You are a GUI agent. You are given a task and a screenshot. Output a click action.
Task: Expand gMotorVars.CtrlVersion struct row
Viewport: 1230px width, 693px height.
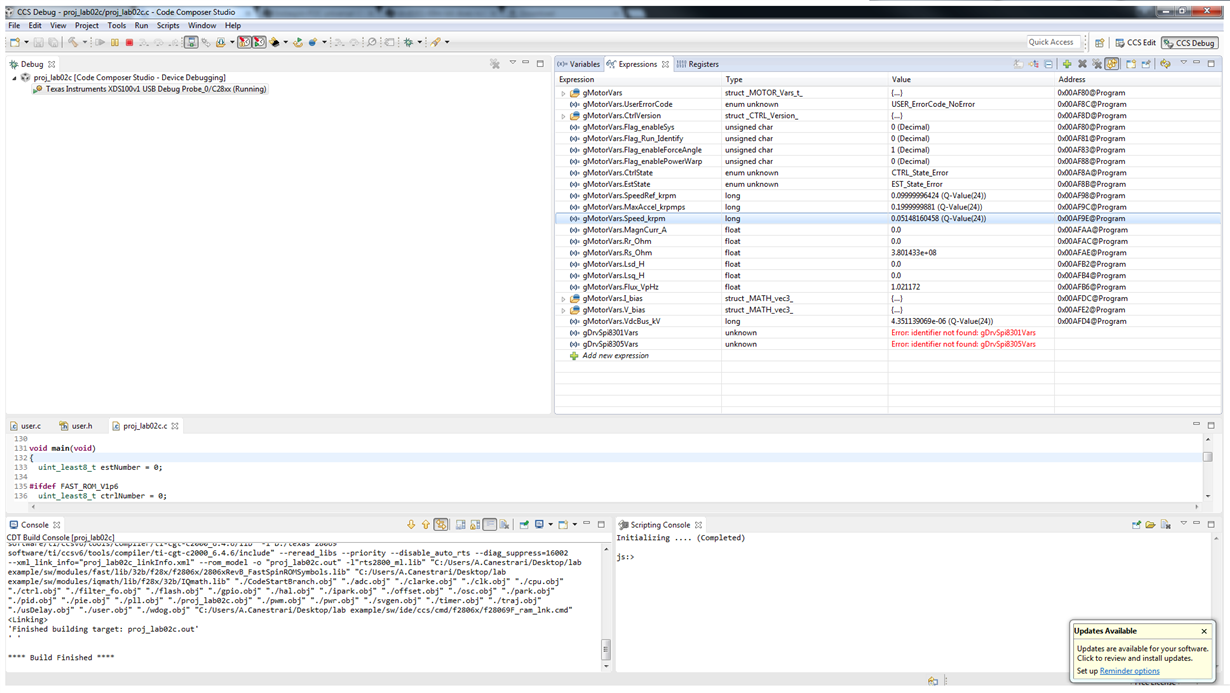(563, 116)
